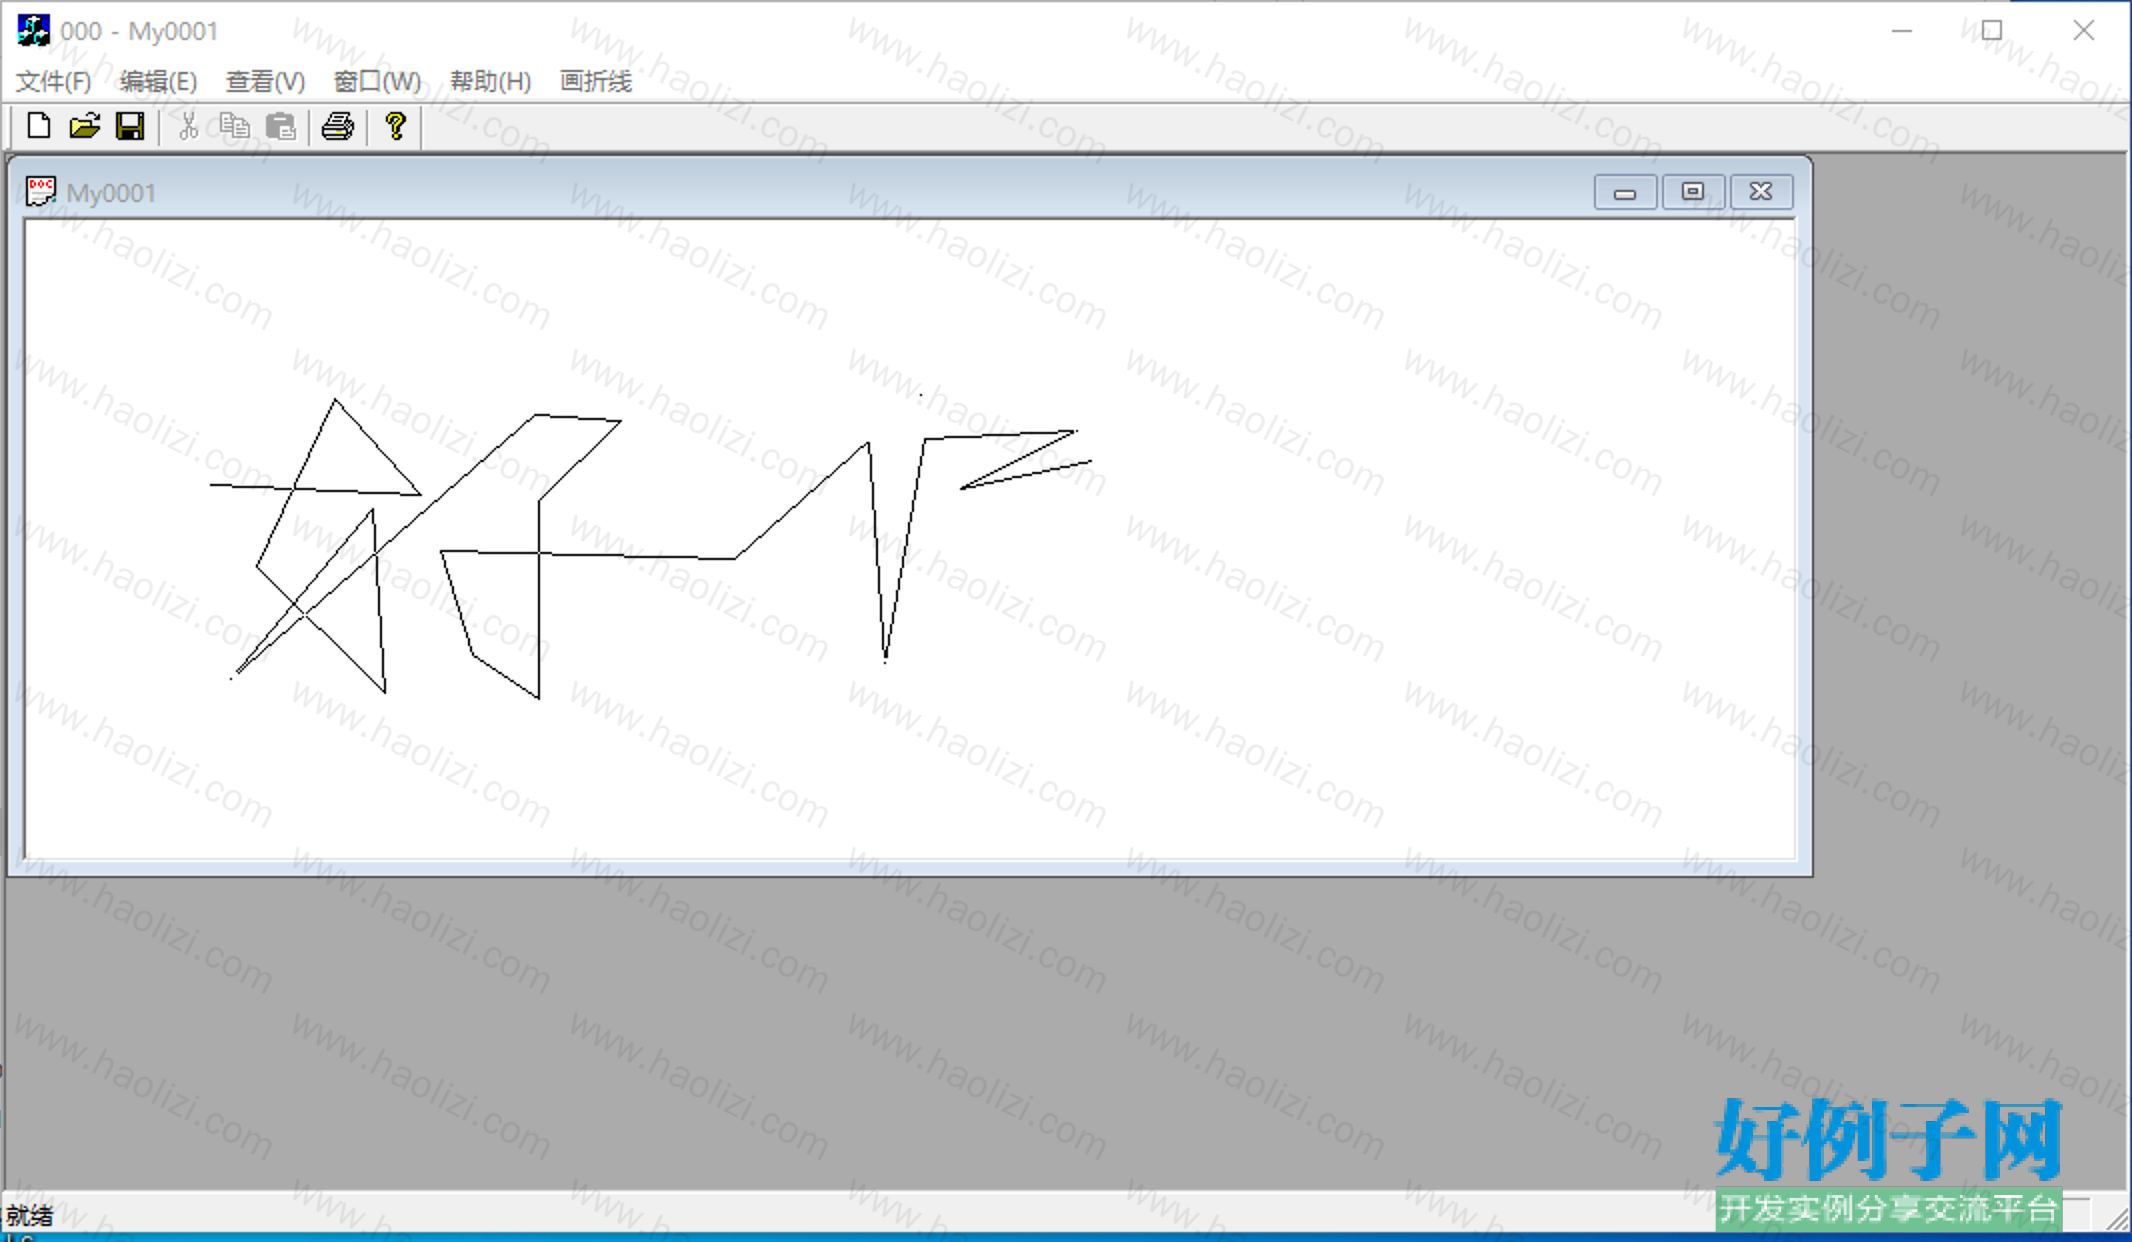The image size is (2132, 1242).
Task: Click the Cut scissors icon
Action: pos(188,126)
